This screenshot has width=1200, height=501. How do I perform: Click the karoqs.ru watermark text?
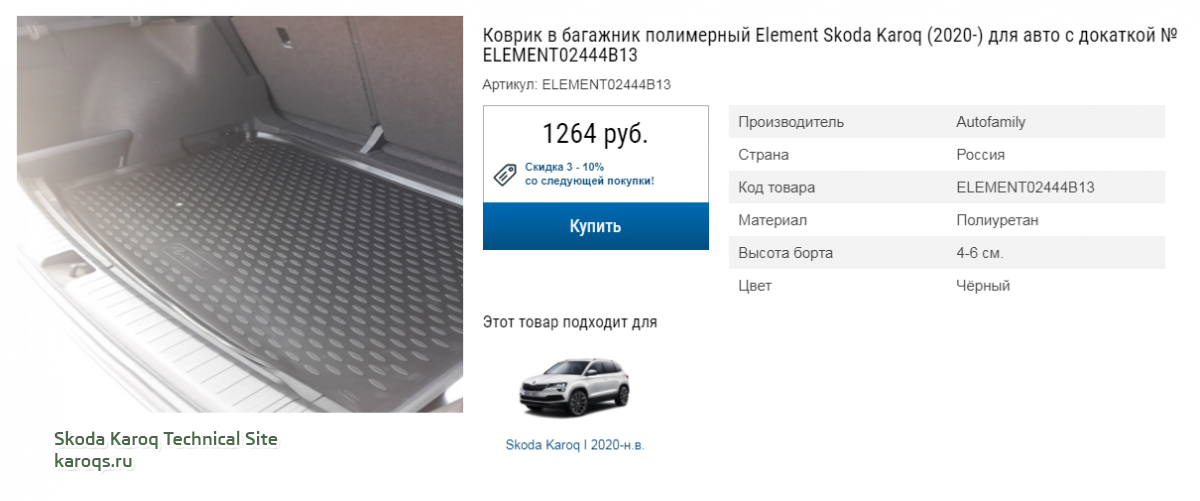click(93, 462)
